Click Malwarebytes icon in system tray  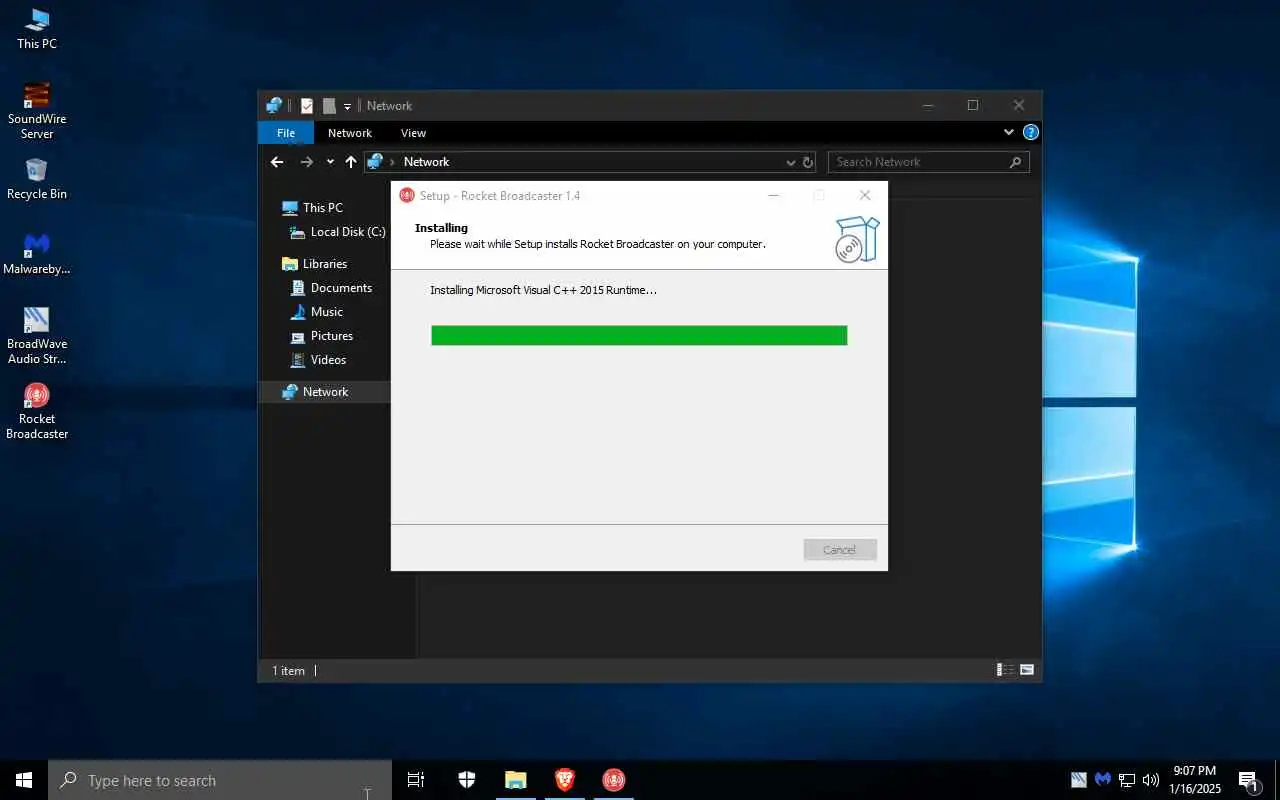coord(1103,780)
